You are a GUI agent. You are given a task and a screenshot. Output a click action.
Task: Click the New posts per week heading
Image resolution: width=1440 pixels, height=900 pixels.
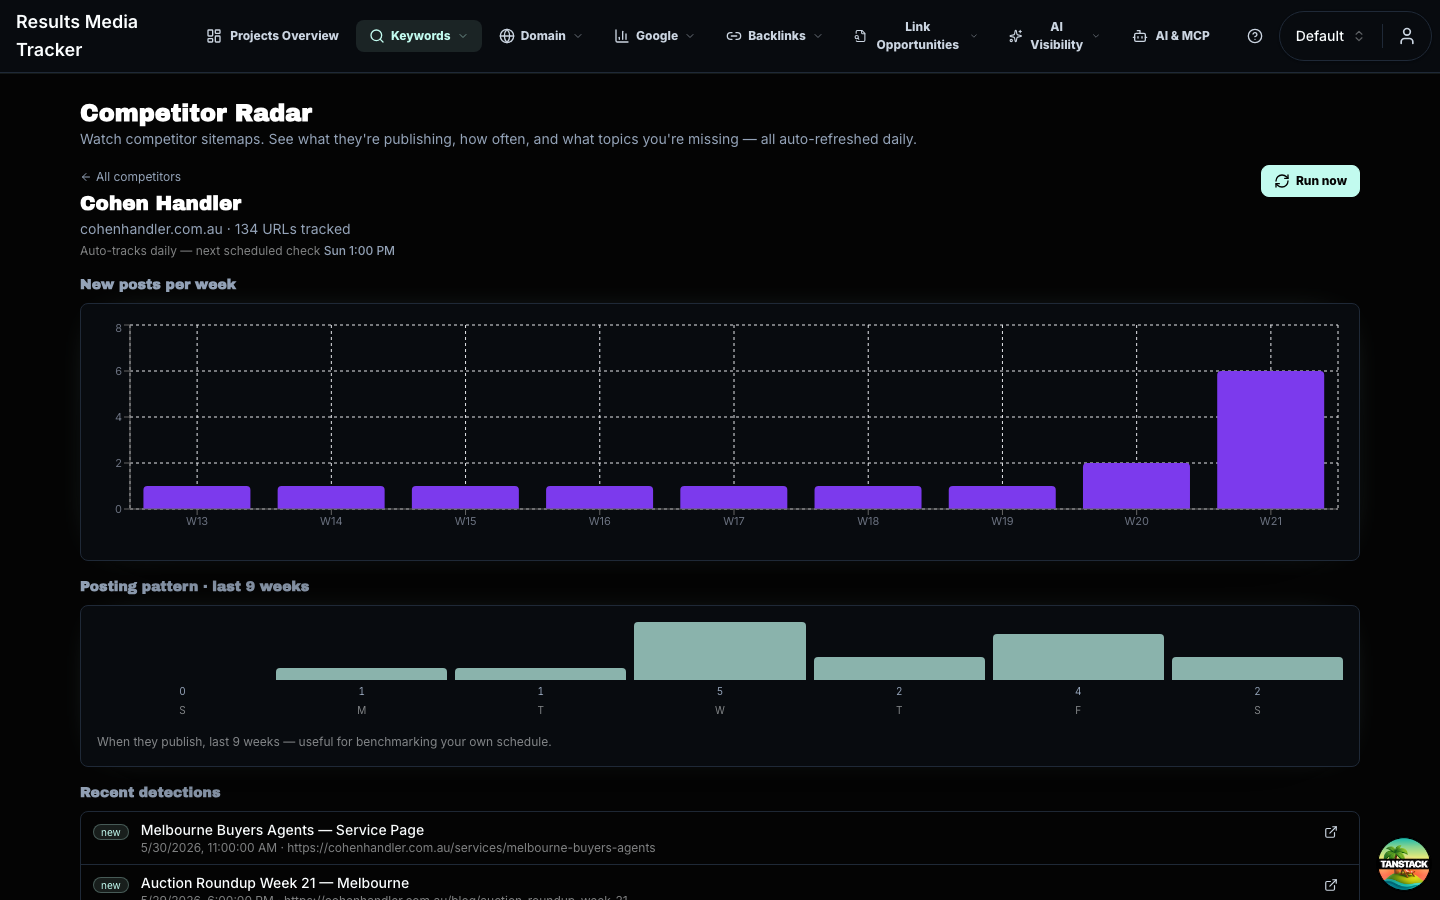158,284
